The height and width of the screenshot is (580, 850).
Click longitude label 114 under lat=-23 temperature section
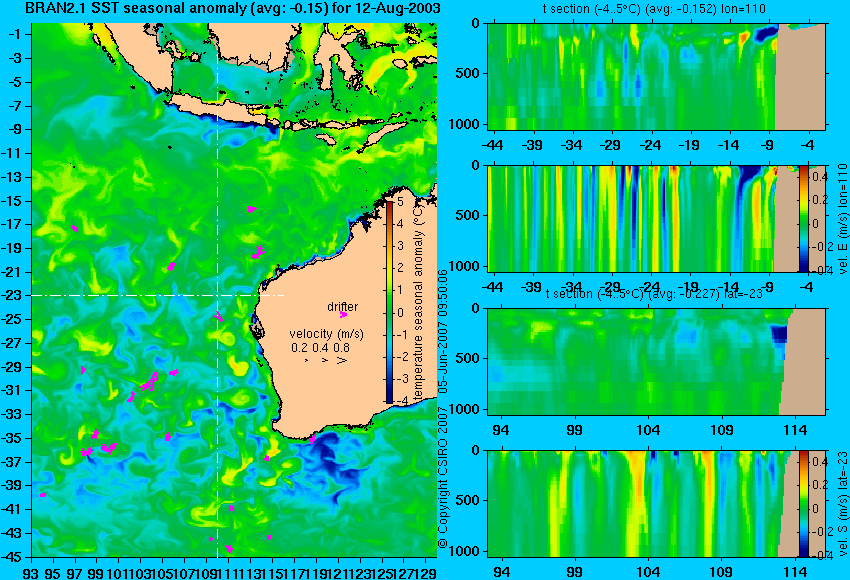795,430
